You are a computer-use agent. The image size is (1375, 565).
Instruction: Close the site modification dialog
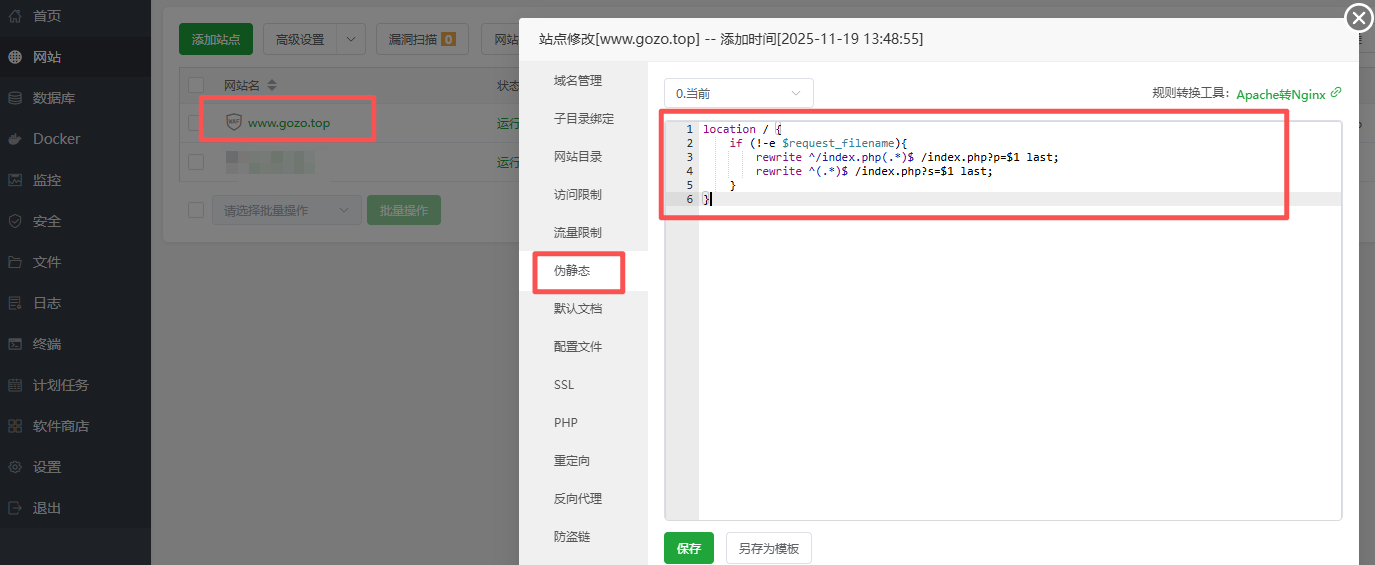pos(1359,18)
